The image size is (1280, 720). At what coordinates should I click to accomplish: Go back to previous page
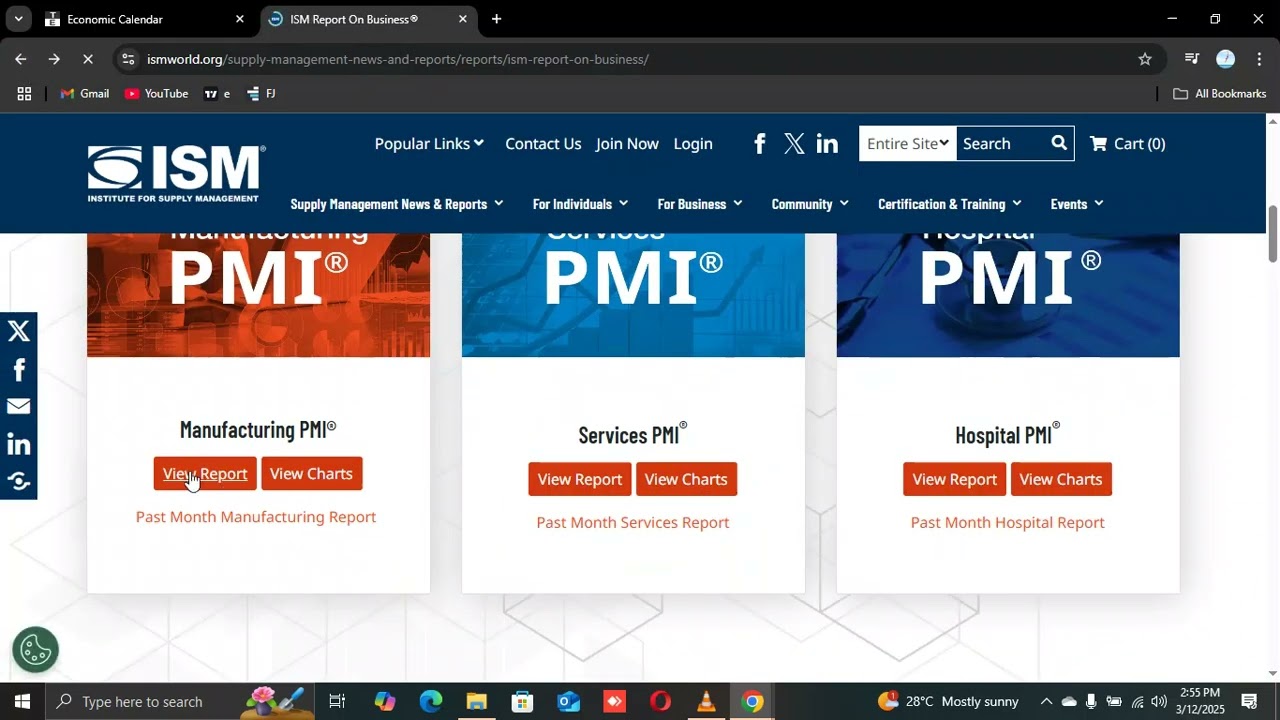click(21, 59)
